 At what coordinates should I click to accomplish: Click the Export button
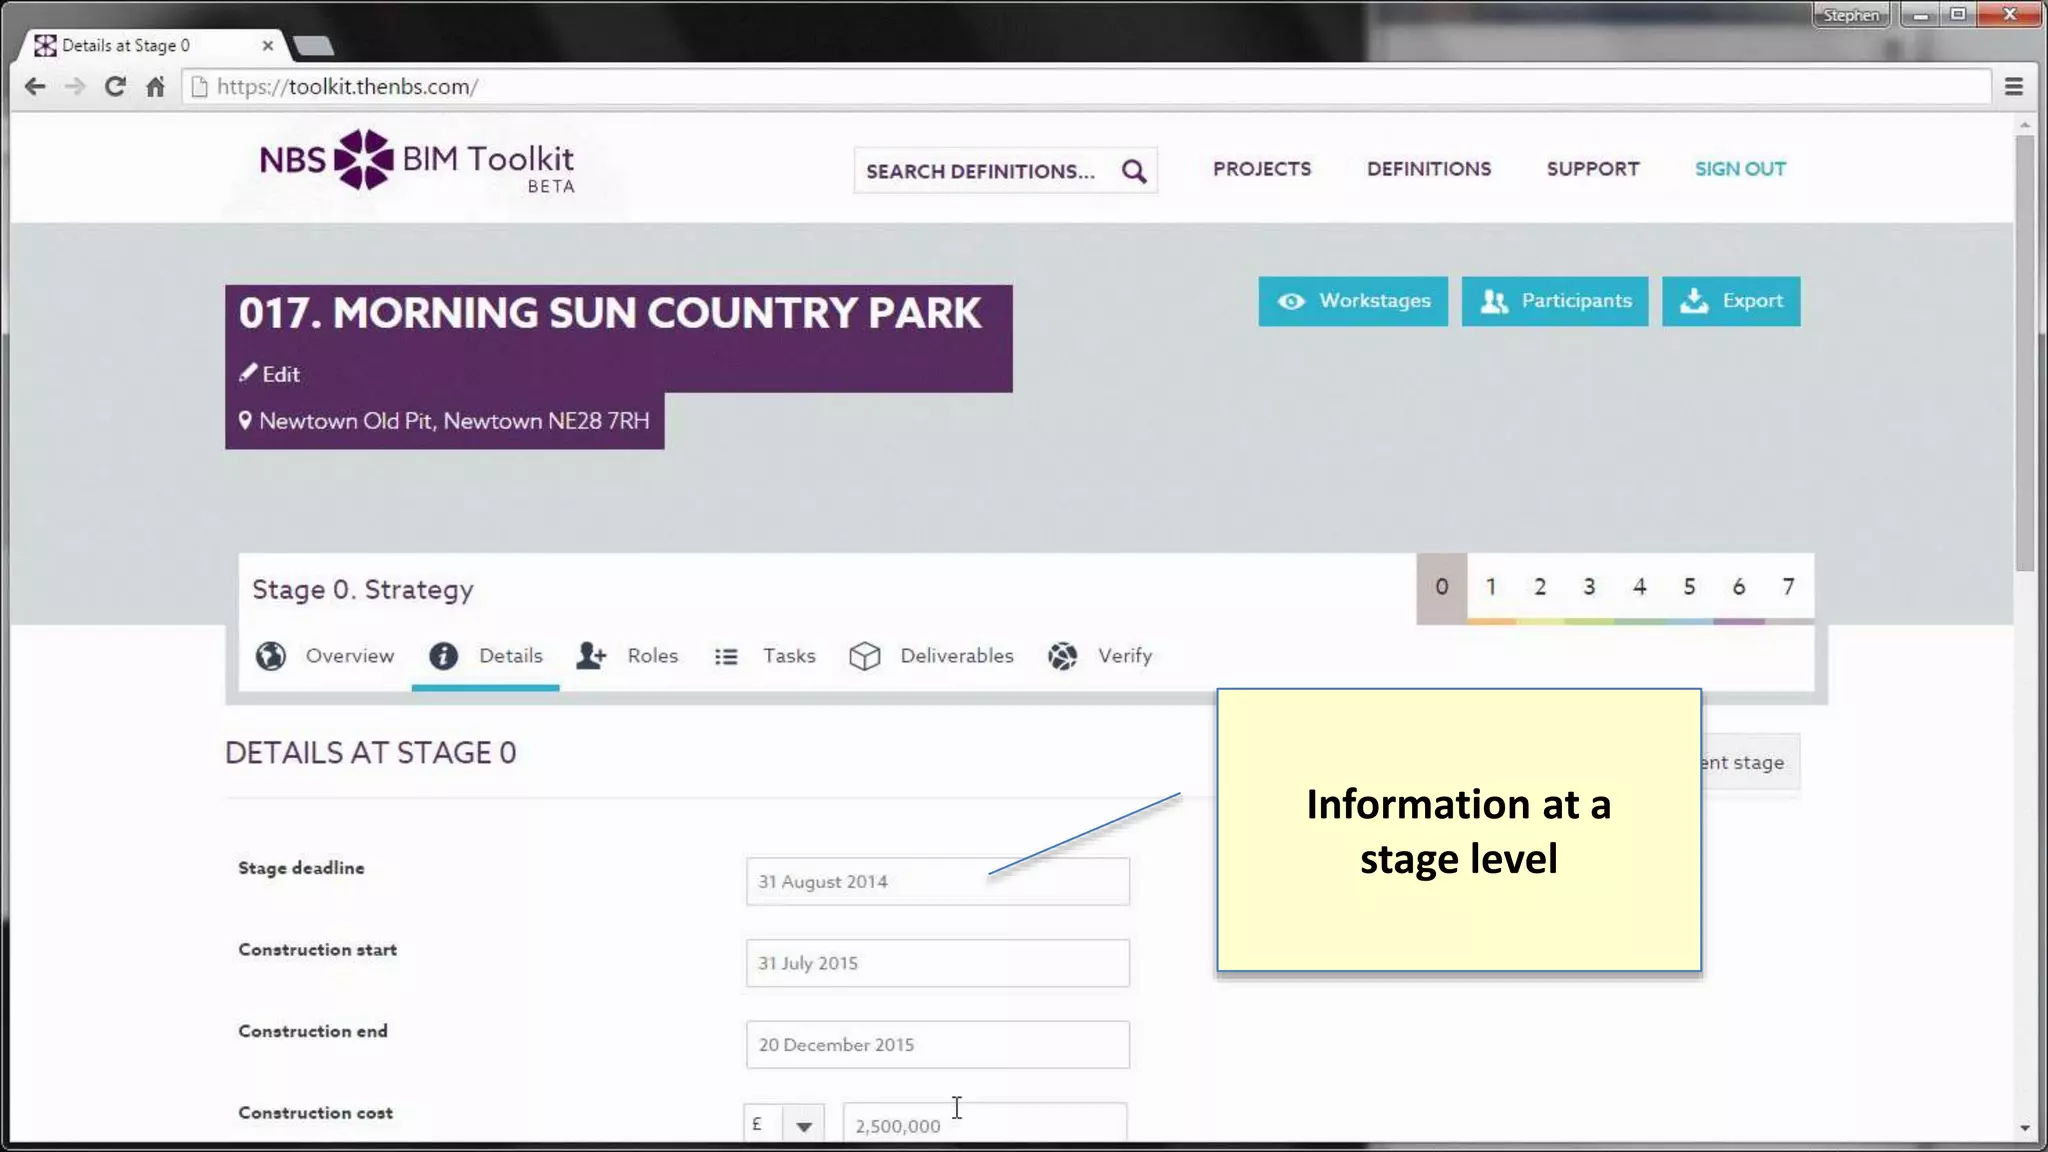pyautogui.click(x=1731, y=301)
